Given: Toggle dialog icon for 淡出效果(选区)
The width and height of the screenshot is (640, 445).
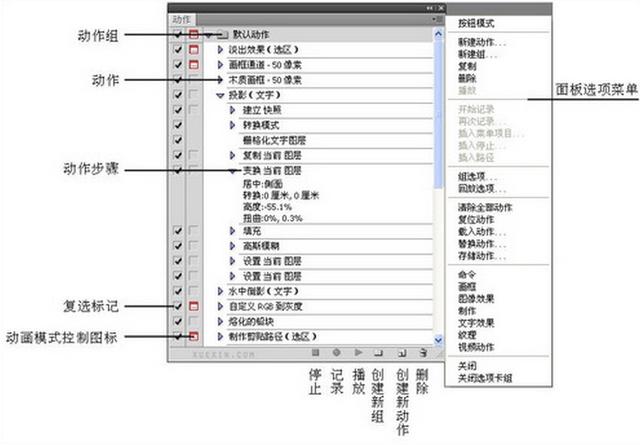Looking at the screenshot, I should tap(194, 49).
